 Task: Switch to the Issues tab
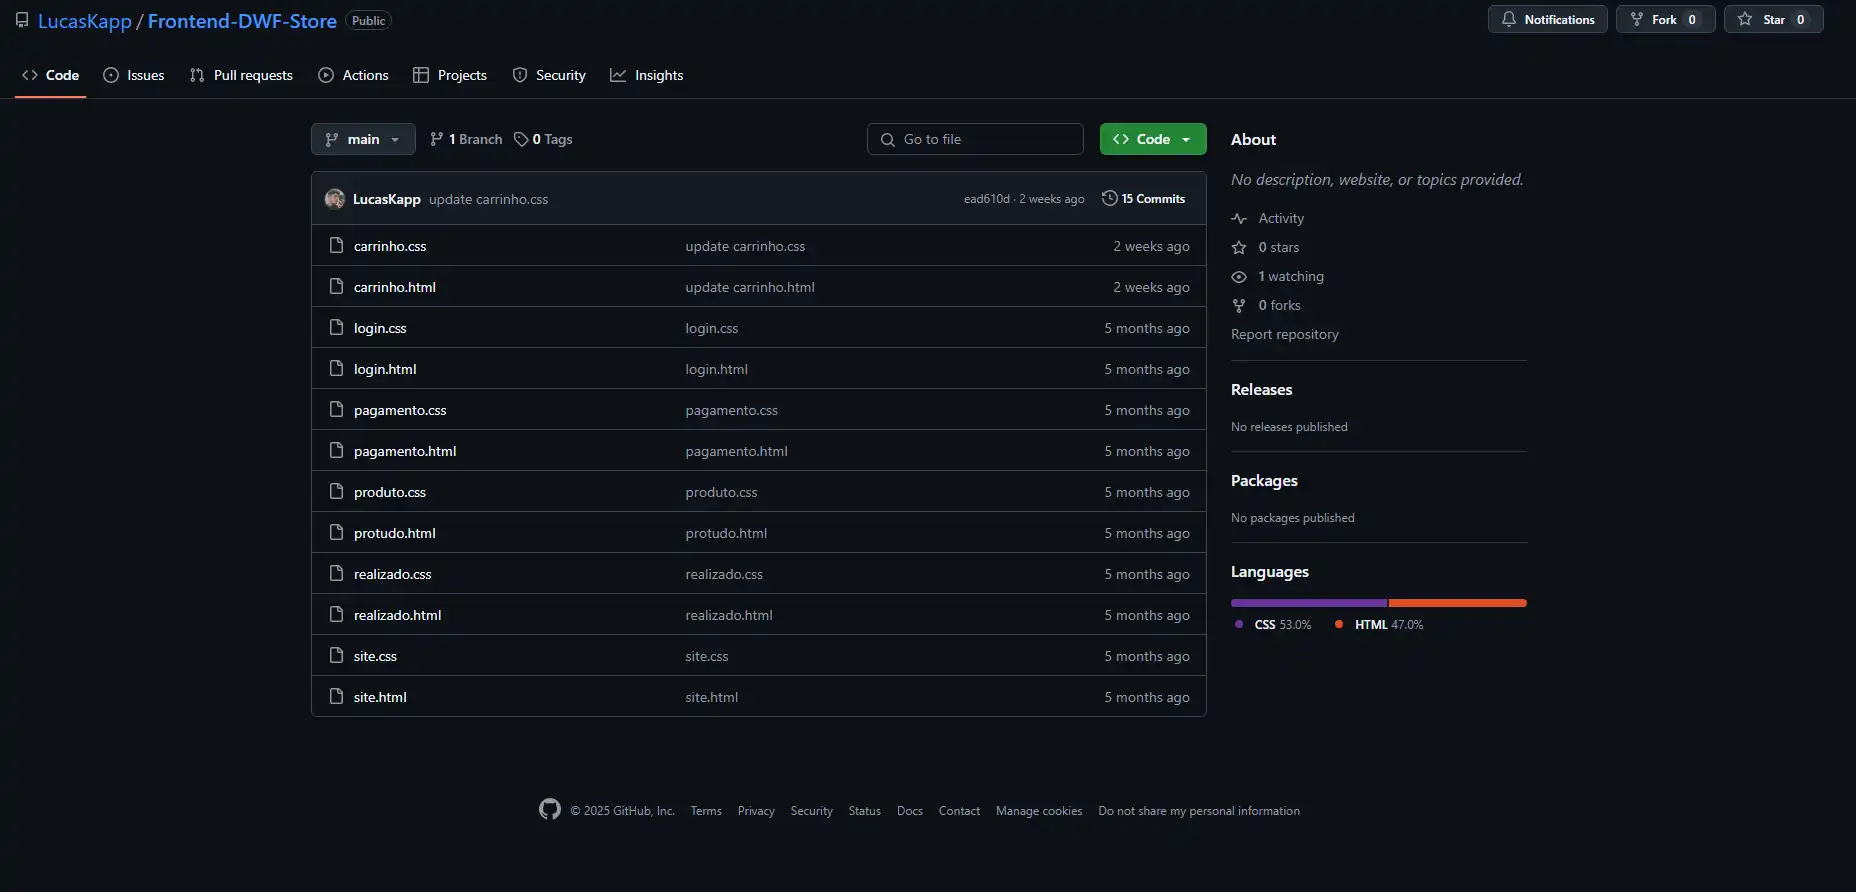[134, 75]
